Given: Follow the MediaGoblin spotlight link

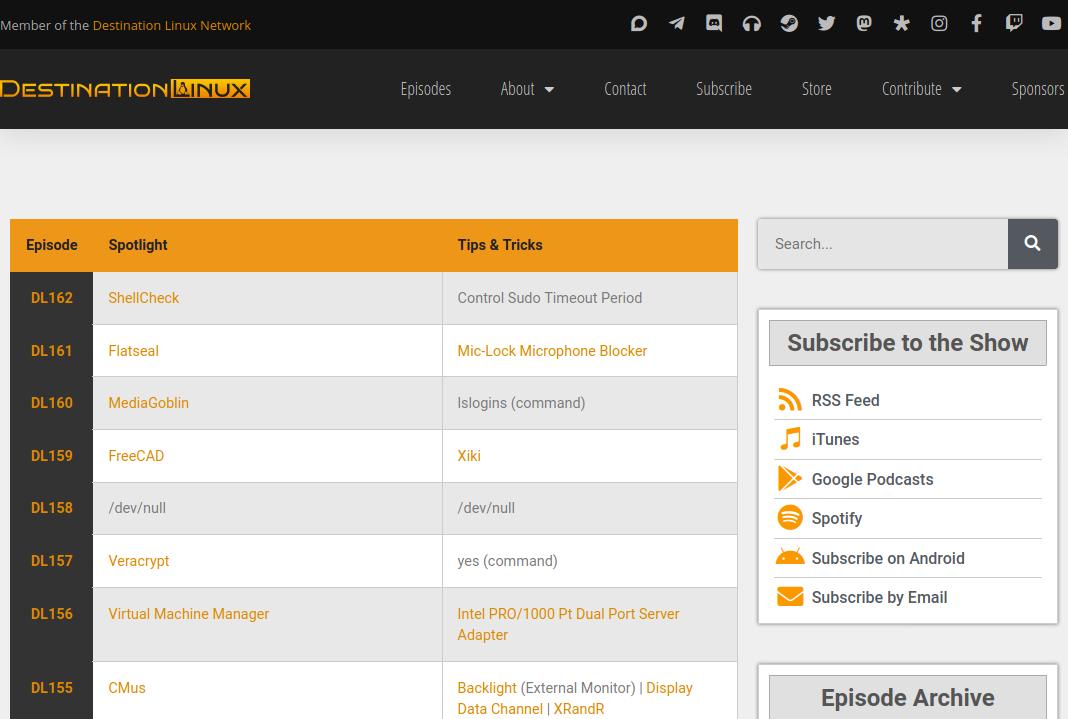Looking at the screenshot, I should tap(148, 402).
